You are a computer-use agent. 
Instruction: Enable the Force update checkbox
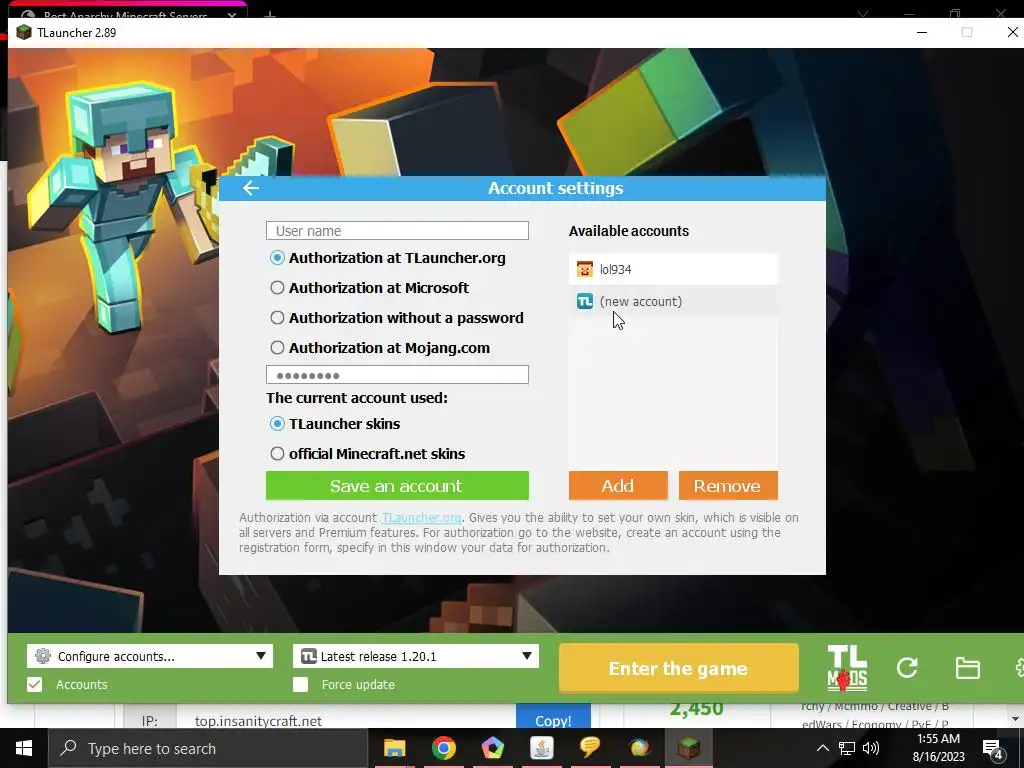300,684
